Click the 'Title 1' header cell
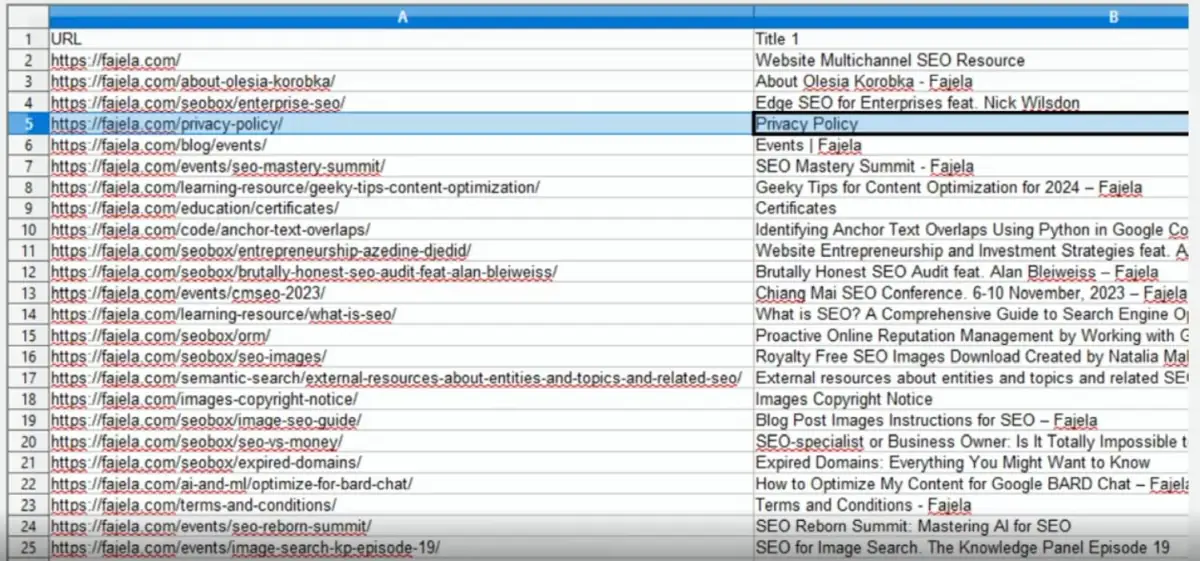 [x=778, y=39]
